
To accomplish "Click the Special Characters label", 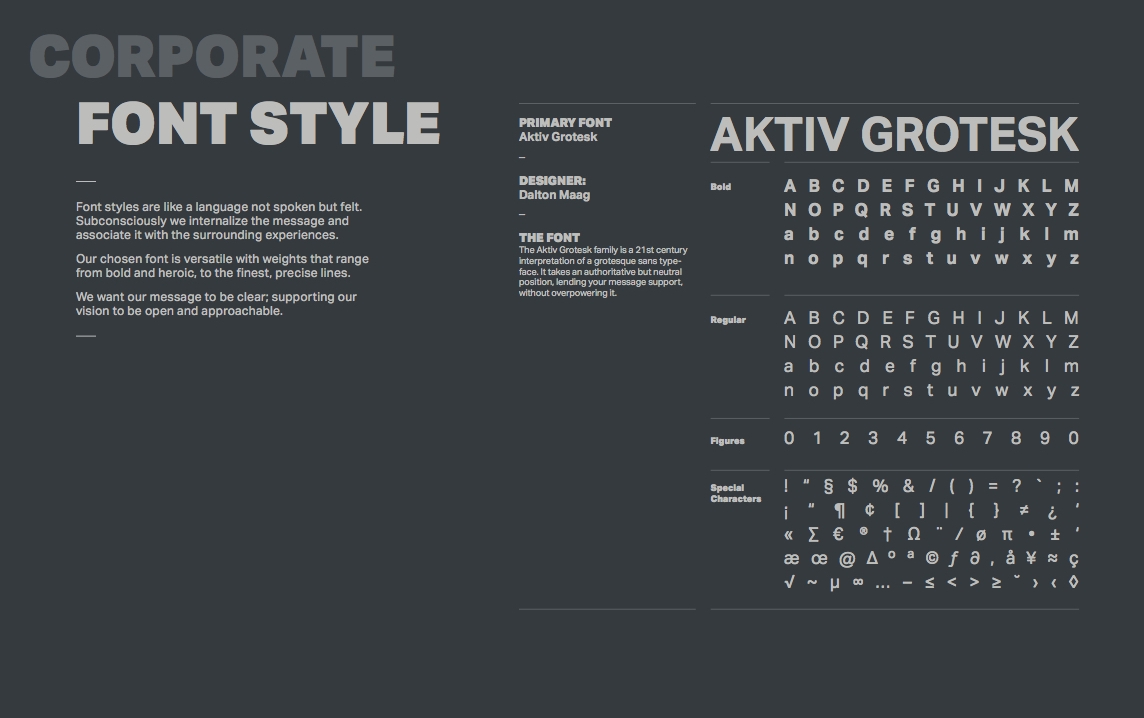I will (x=735, y=493).
